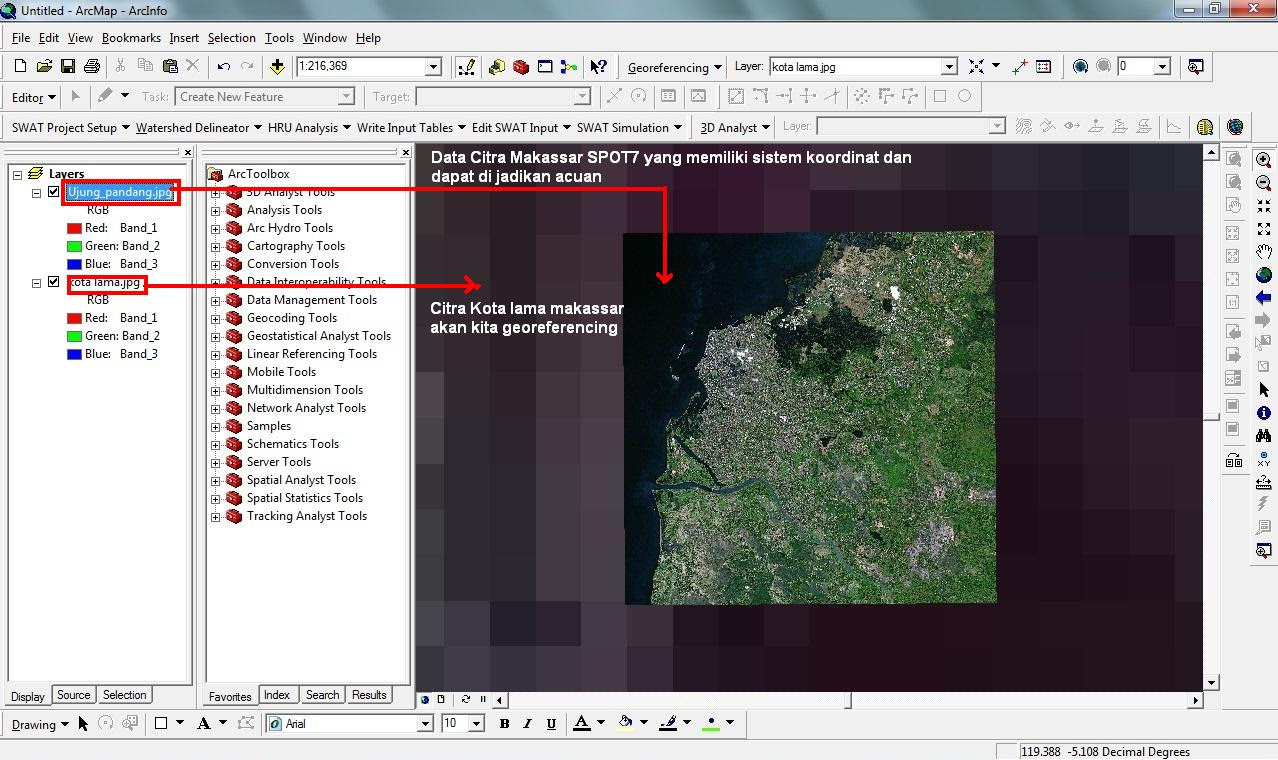Image resolution: width=1278 pixels, height=760 pixels.
Task: Click the map vertical scrollbar down arrow
Action: coord(1211,683)
